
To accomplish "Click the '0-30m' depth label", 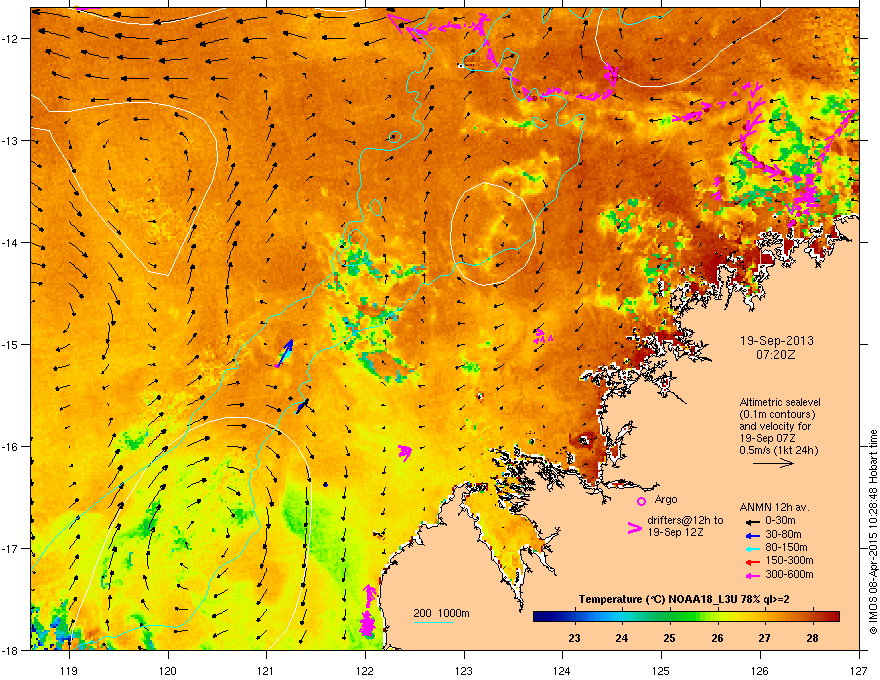I will click(780, 521).
